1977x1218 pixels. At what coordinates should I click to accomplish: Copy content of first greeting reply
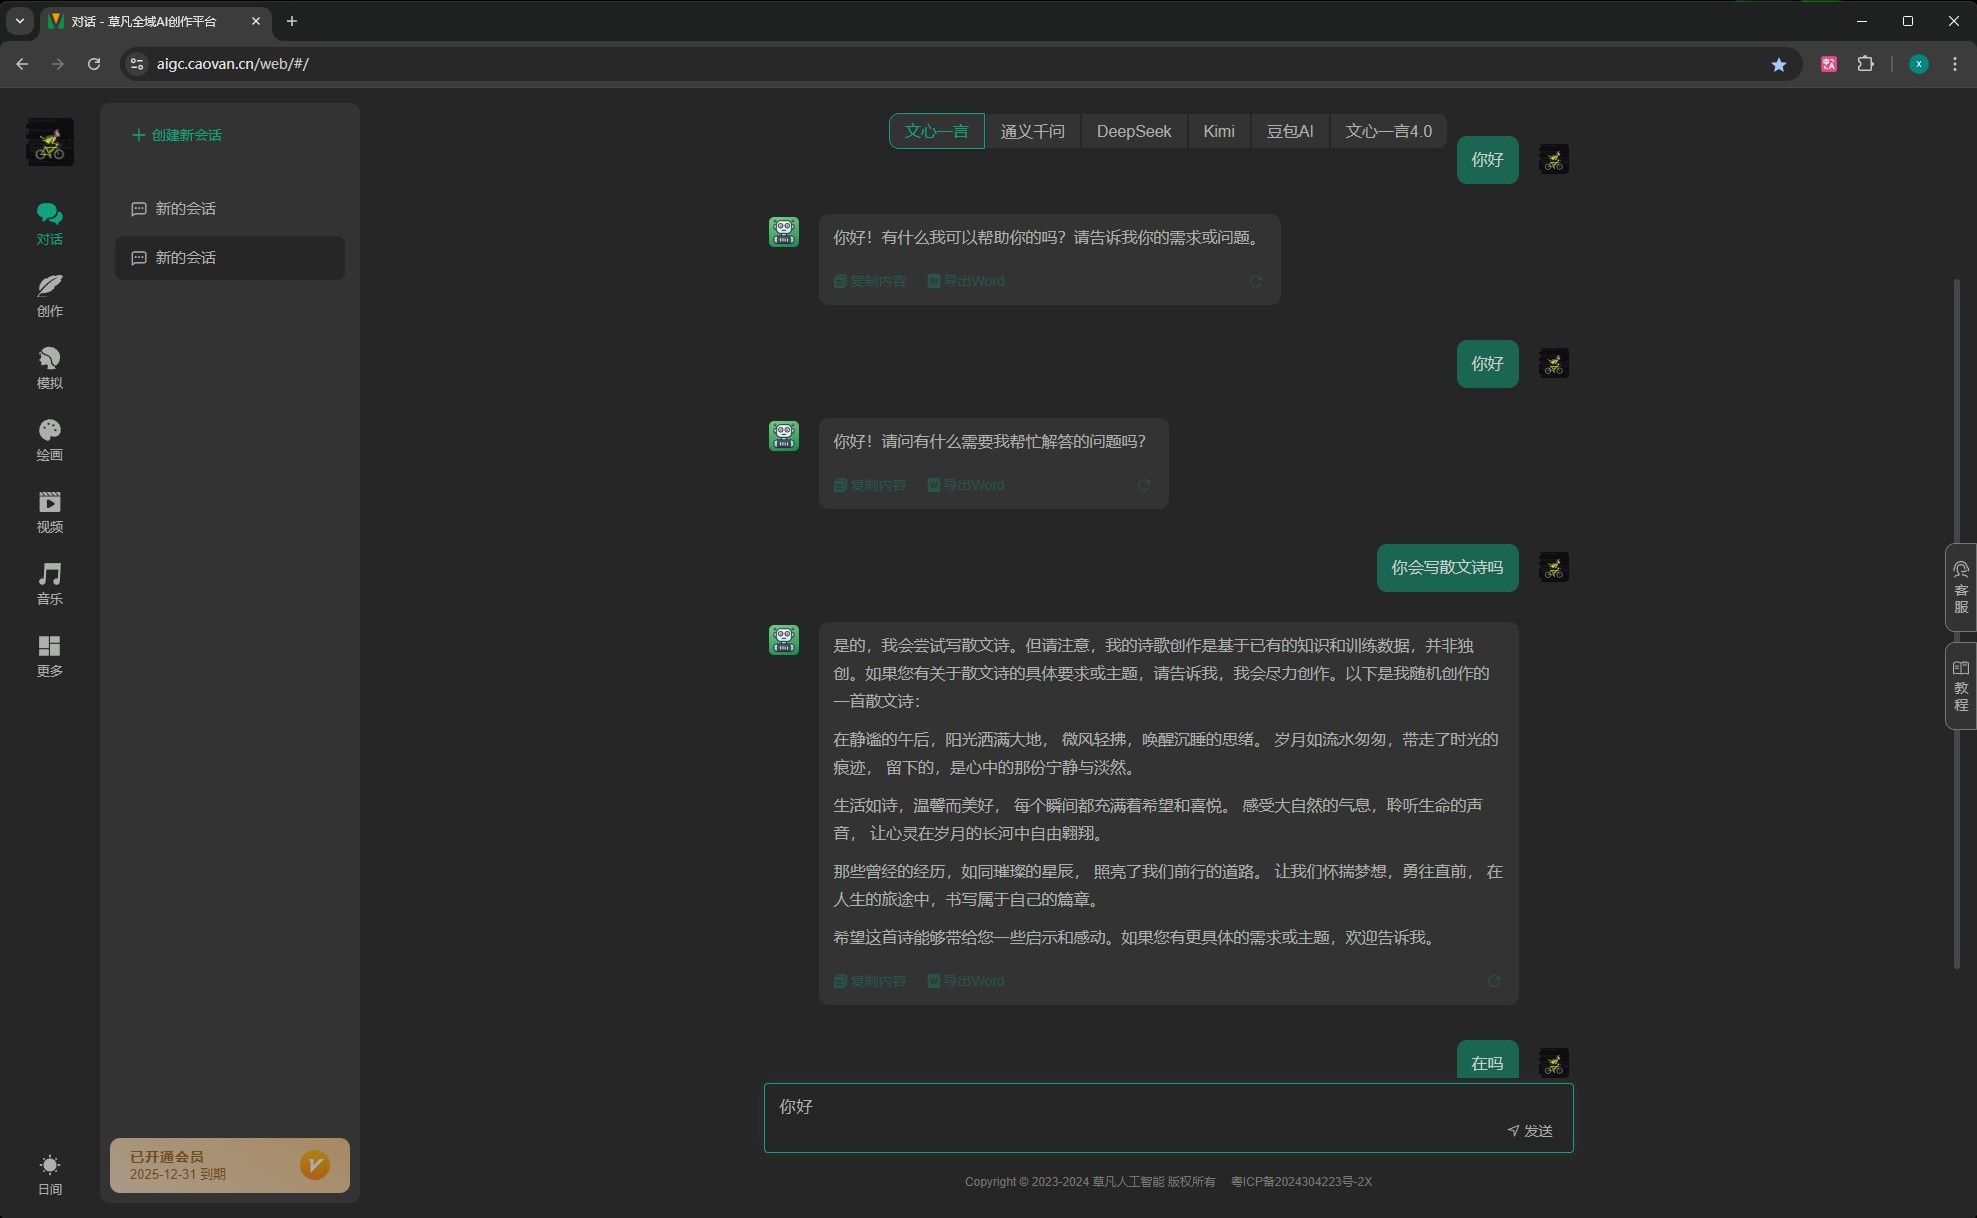coord(870,281)
